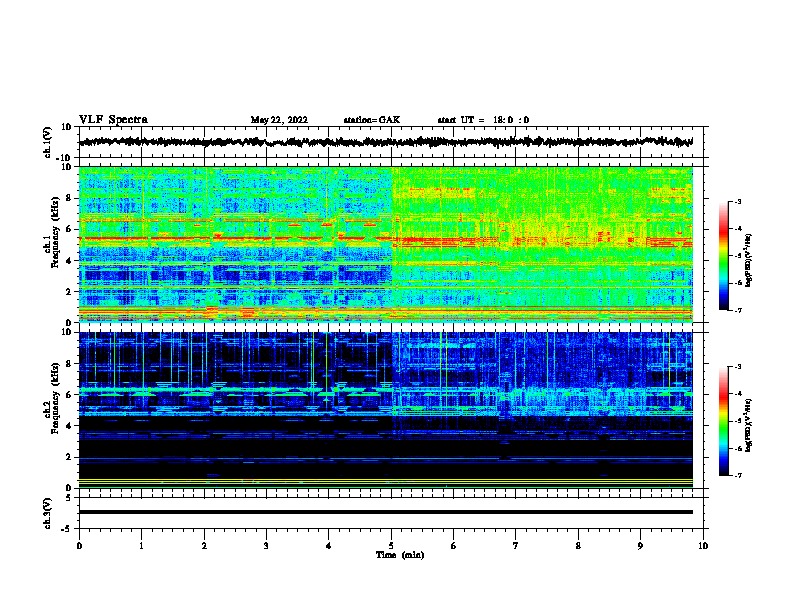Click the ch.1 voltage waveform trace

point(385,142)
